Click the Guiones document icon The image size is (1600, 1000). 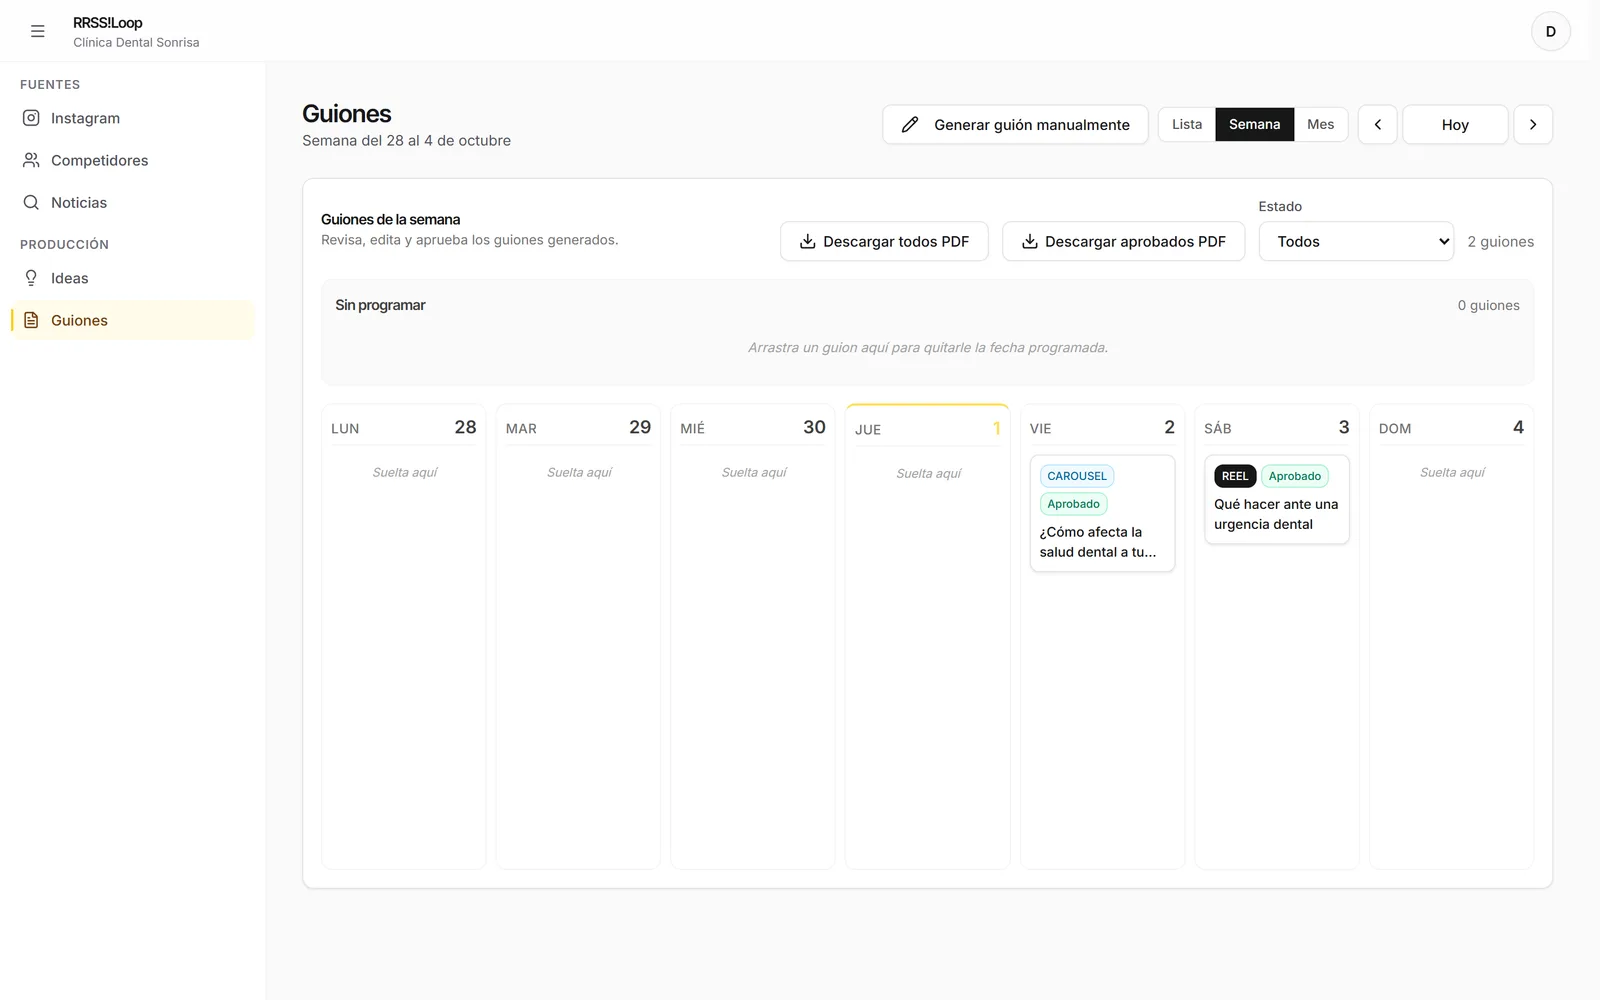[31, 320]
